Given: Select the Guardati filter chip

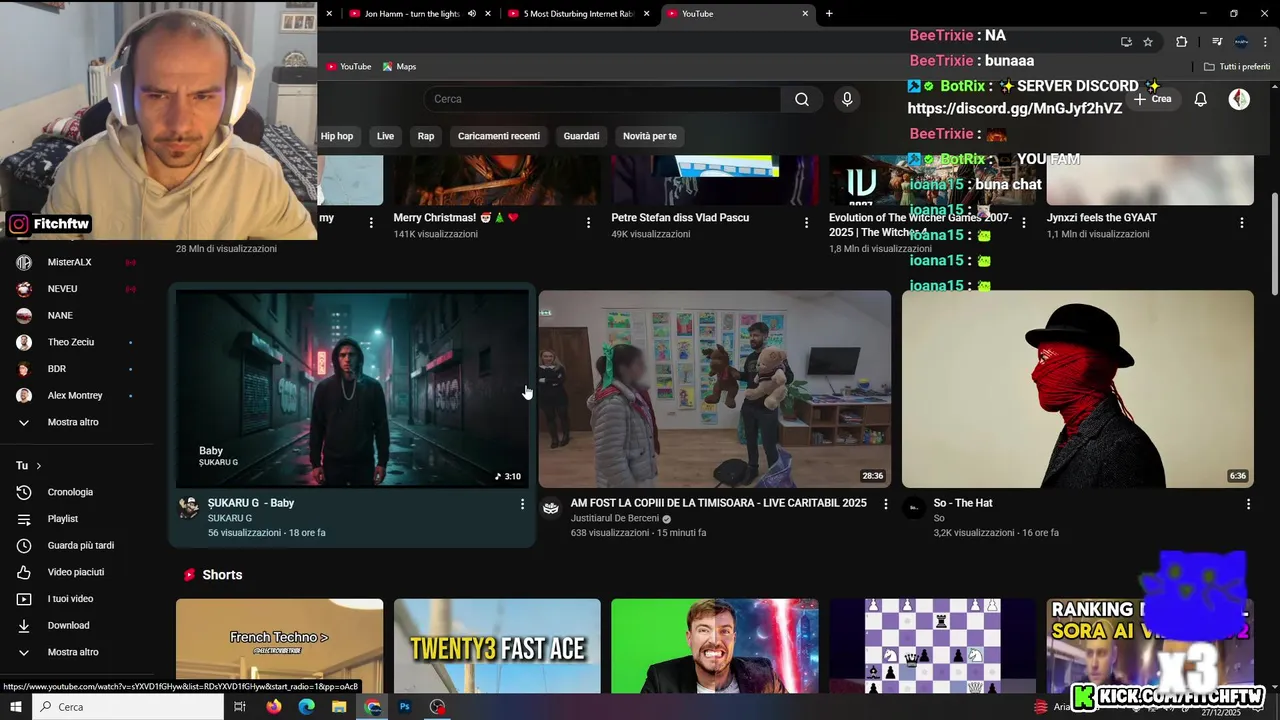Looking at the screenshot, I should point(581,136).
